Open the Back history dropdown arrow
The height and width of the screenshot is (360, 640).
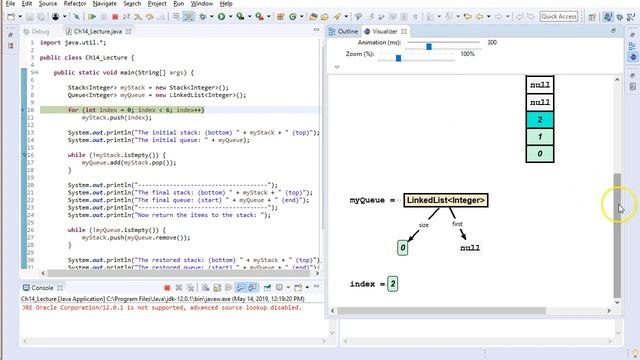(489, 17)
